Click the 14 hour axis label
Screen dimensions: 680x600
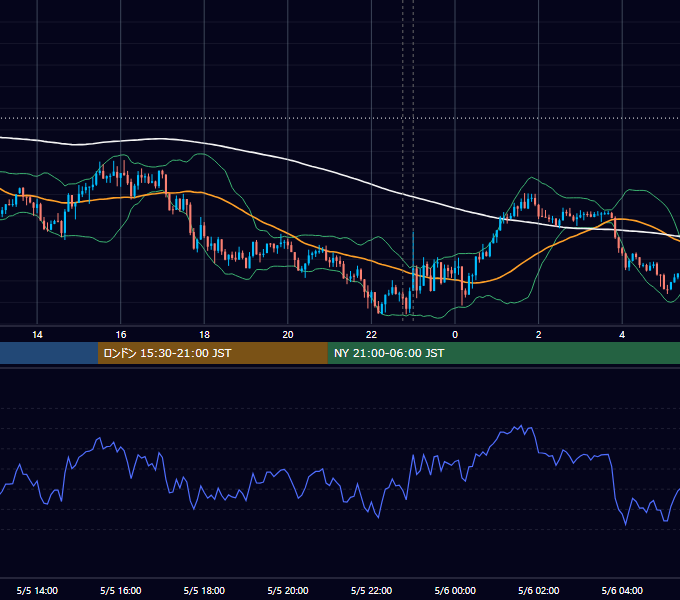tap(37, 335)
